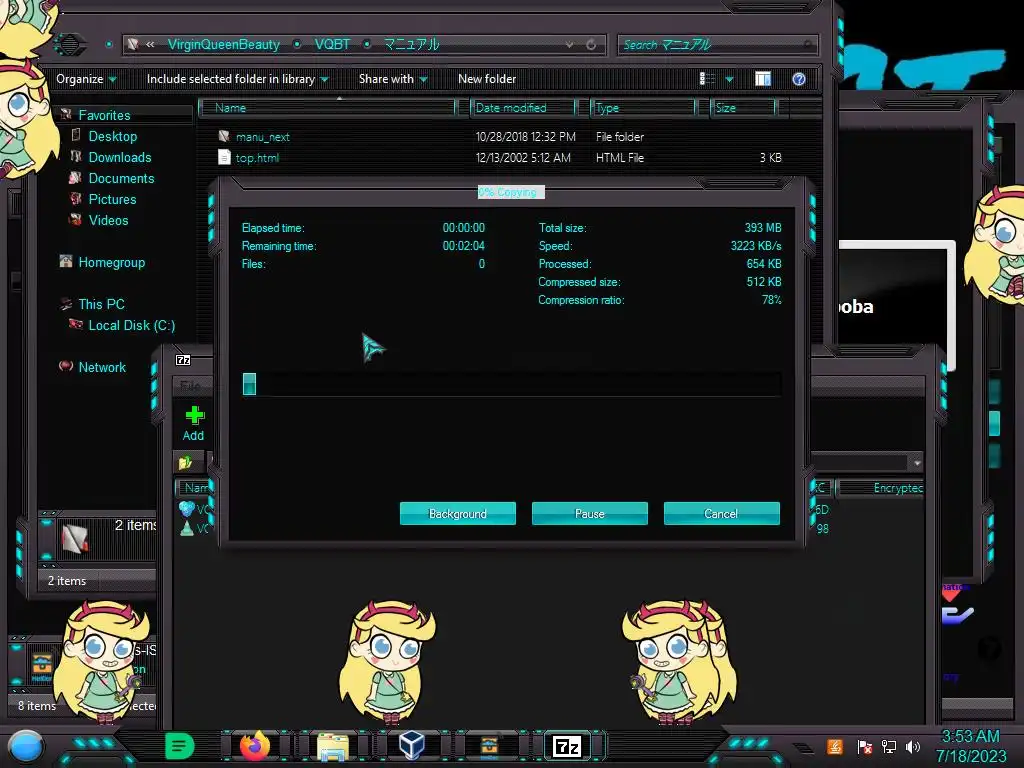Open the Start orb on the taskbar
The height and width of the screenshot is (768, 1024).
pos(25,747)
